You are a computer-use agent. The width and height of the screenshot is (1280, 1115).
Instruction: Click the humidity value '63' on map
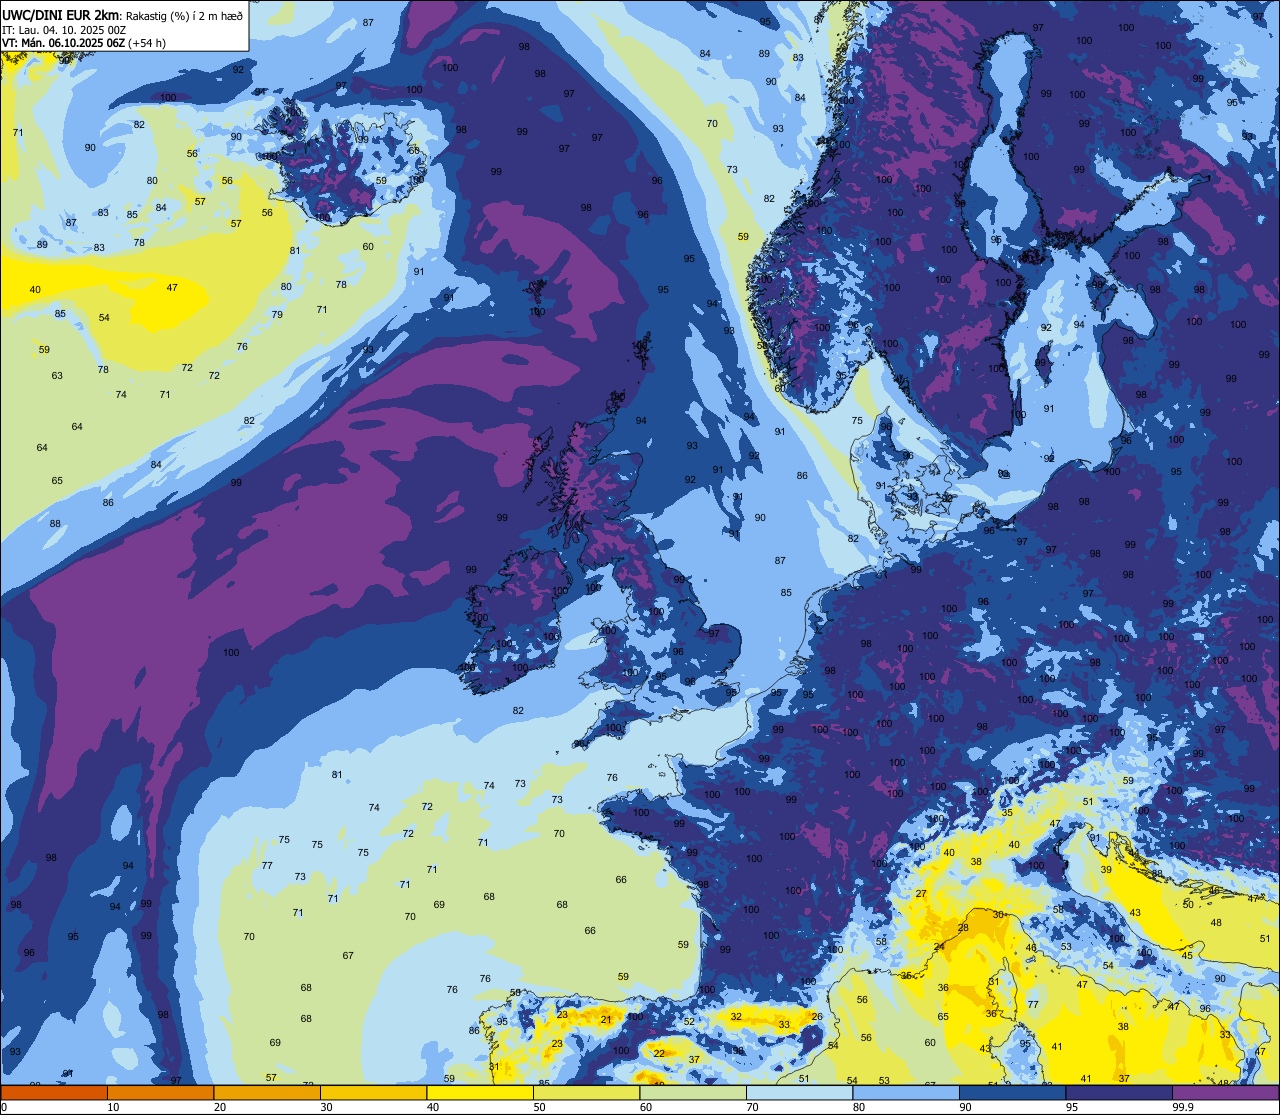[x=57, y=376]
